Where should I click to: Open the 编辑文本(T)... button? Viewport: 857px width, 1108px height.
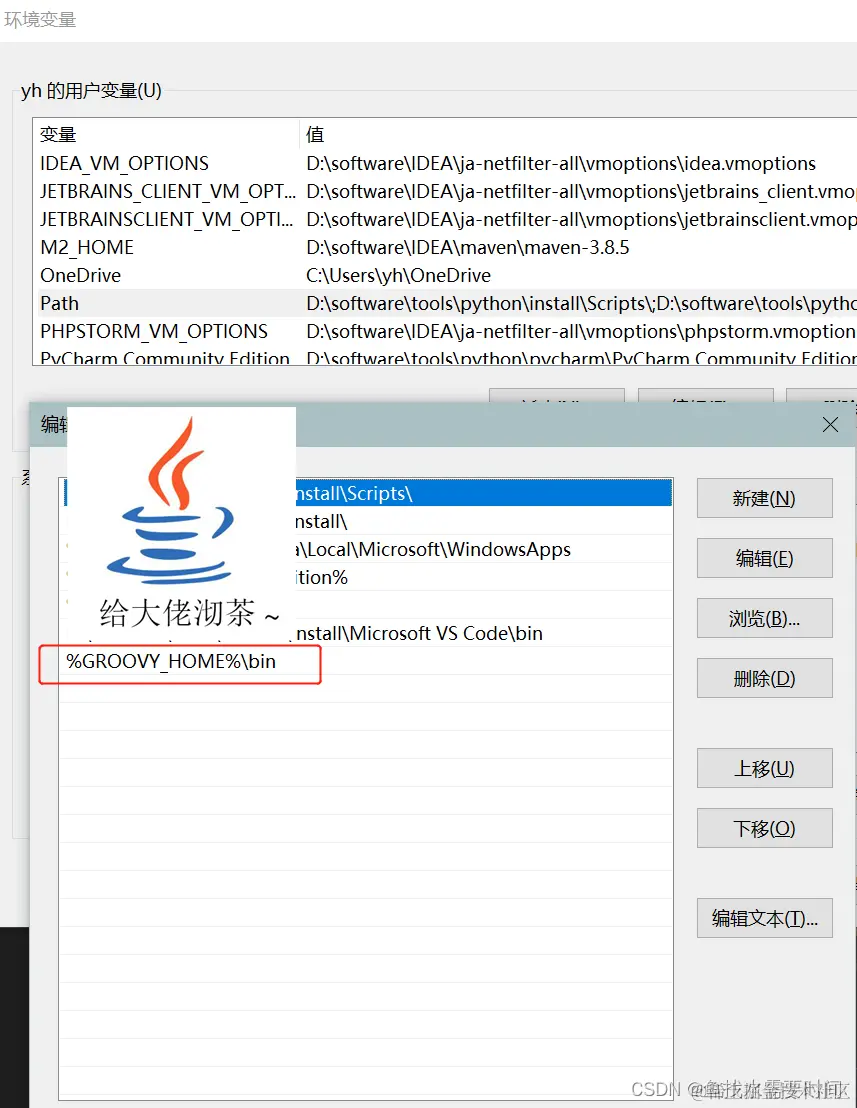764,918
